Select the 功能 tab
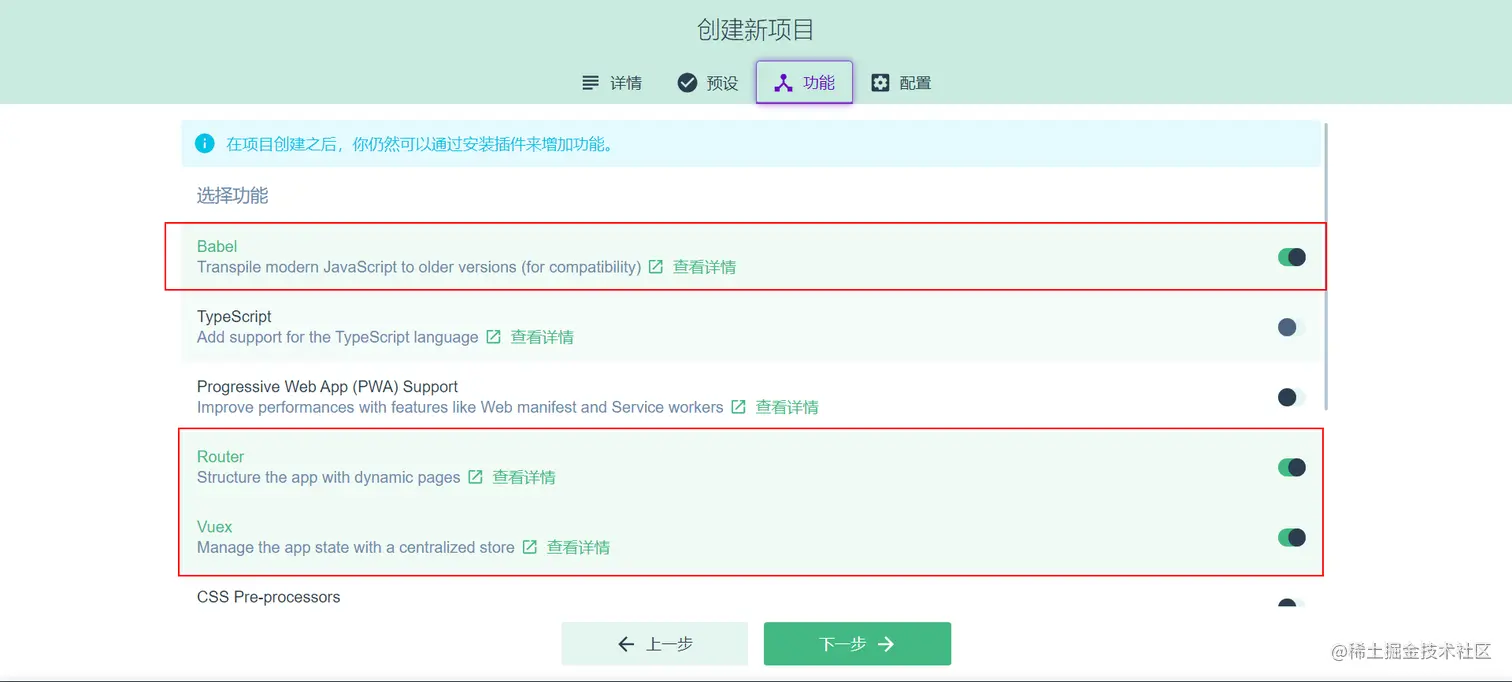1512x682 pixels. [804, 82]
